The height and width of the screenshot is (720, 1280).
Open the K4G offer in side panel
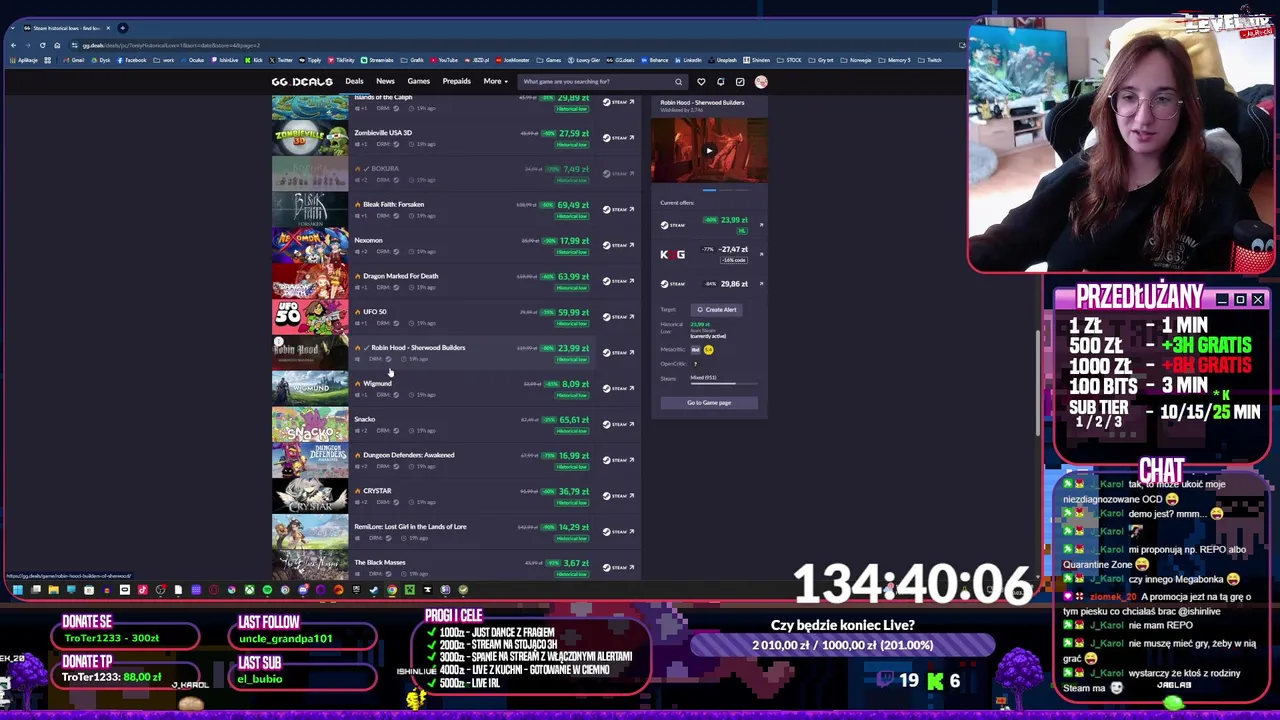point(711,254)
